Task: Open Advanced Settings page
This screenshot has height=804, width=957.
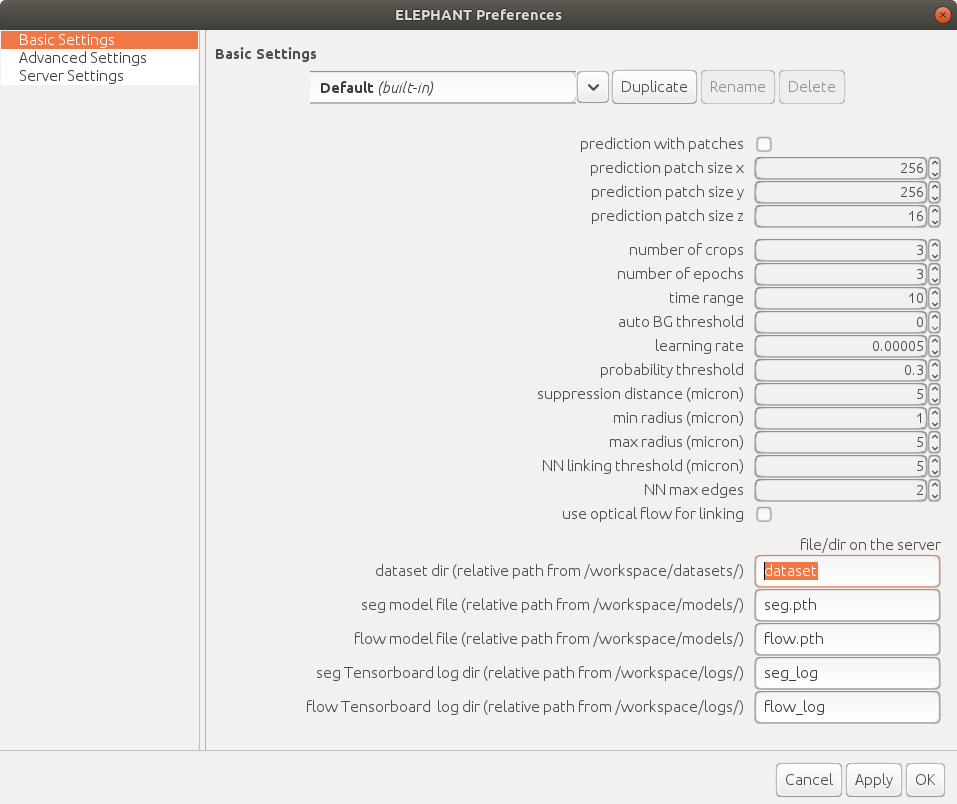Action: (99, 58)
